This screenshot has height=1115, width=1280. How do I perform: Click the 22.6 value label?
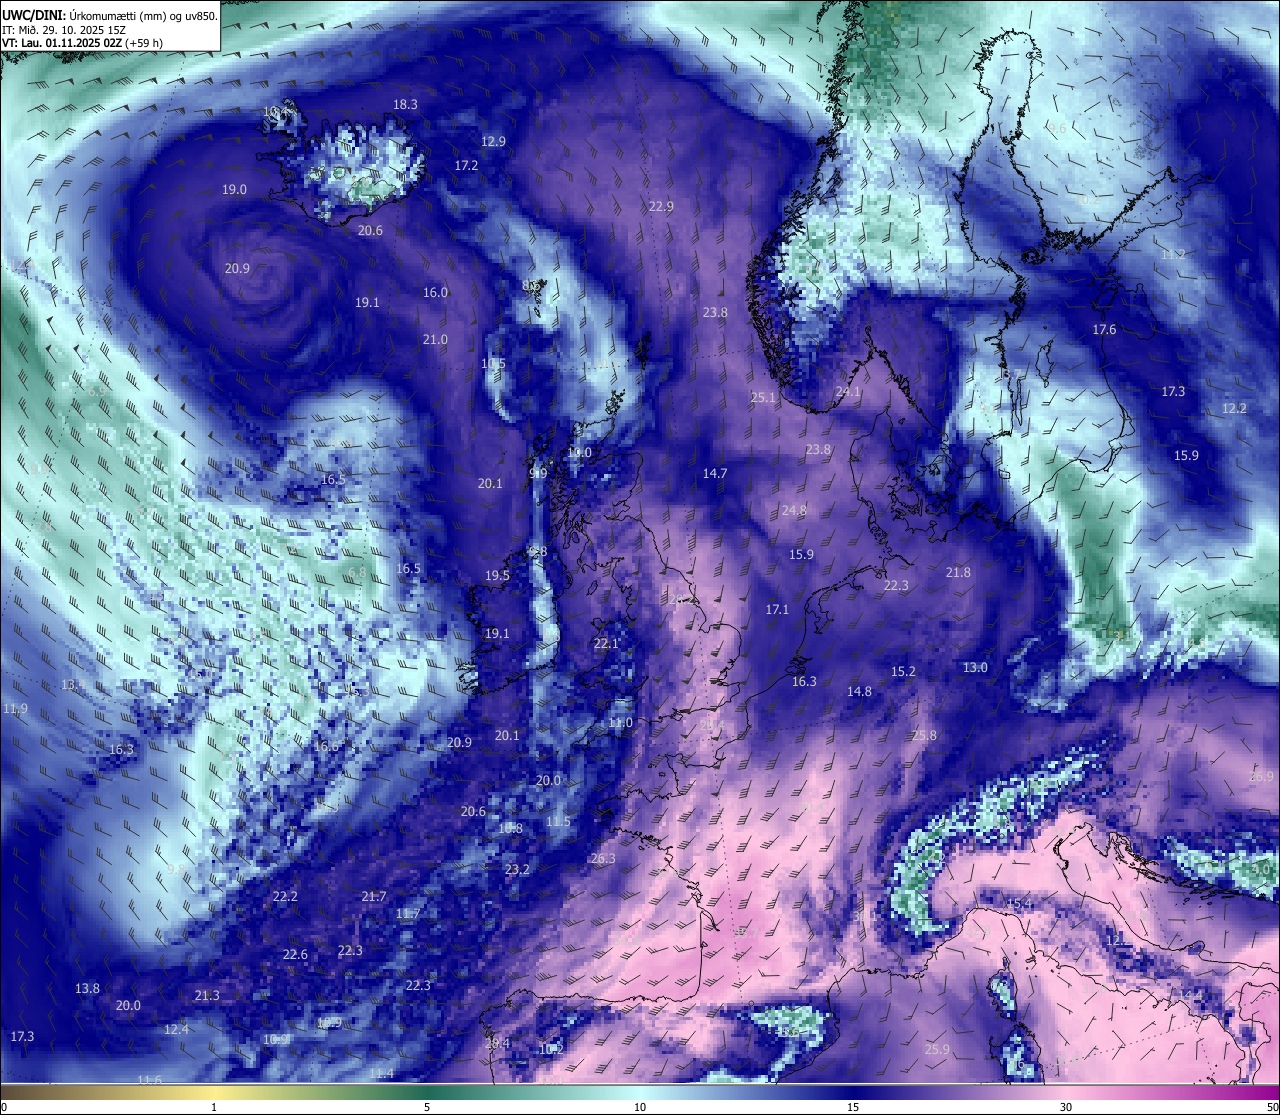click(295, 955)
